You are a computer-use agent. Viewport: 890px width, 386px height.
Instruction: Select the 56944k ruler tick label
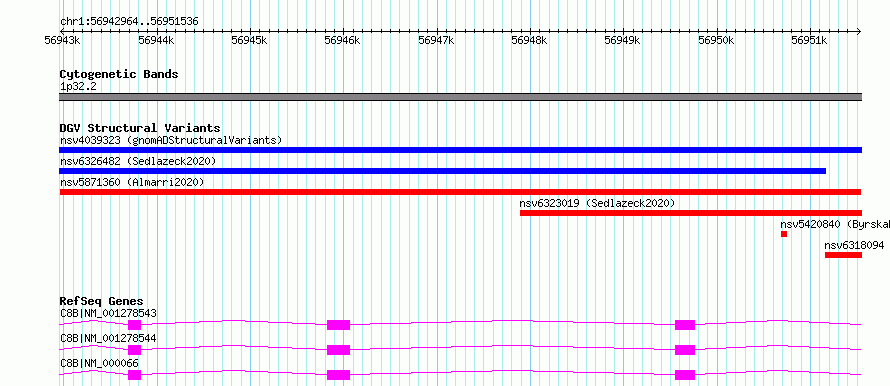pyautogui.click(x=156, y=40)
